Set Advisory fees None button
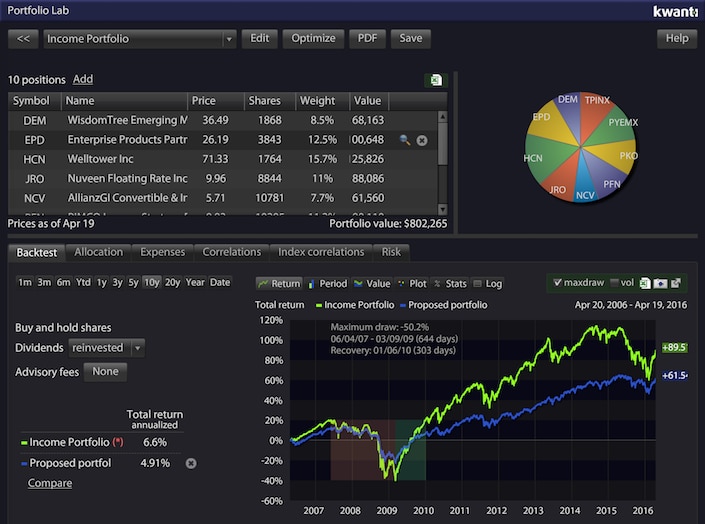 click(105, 372)
